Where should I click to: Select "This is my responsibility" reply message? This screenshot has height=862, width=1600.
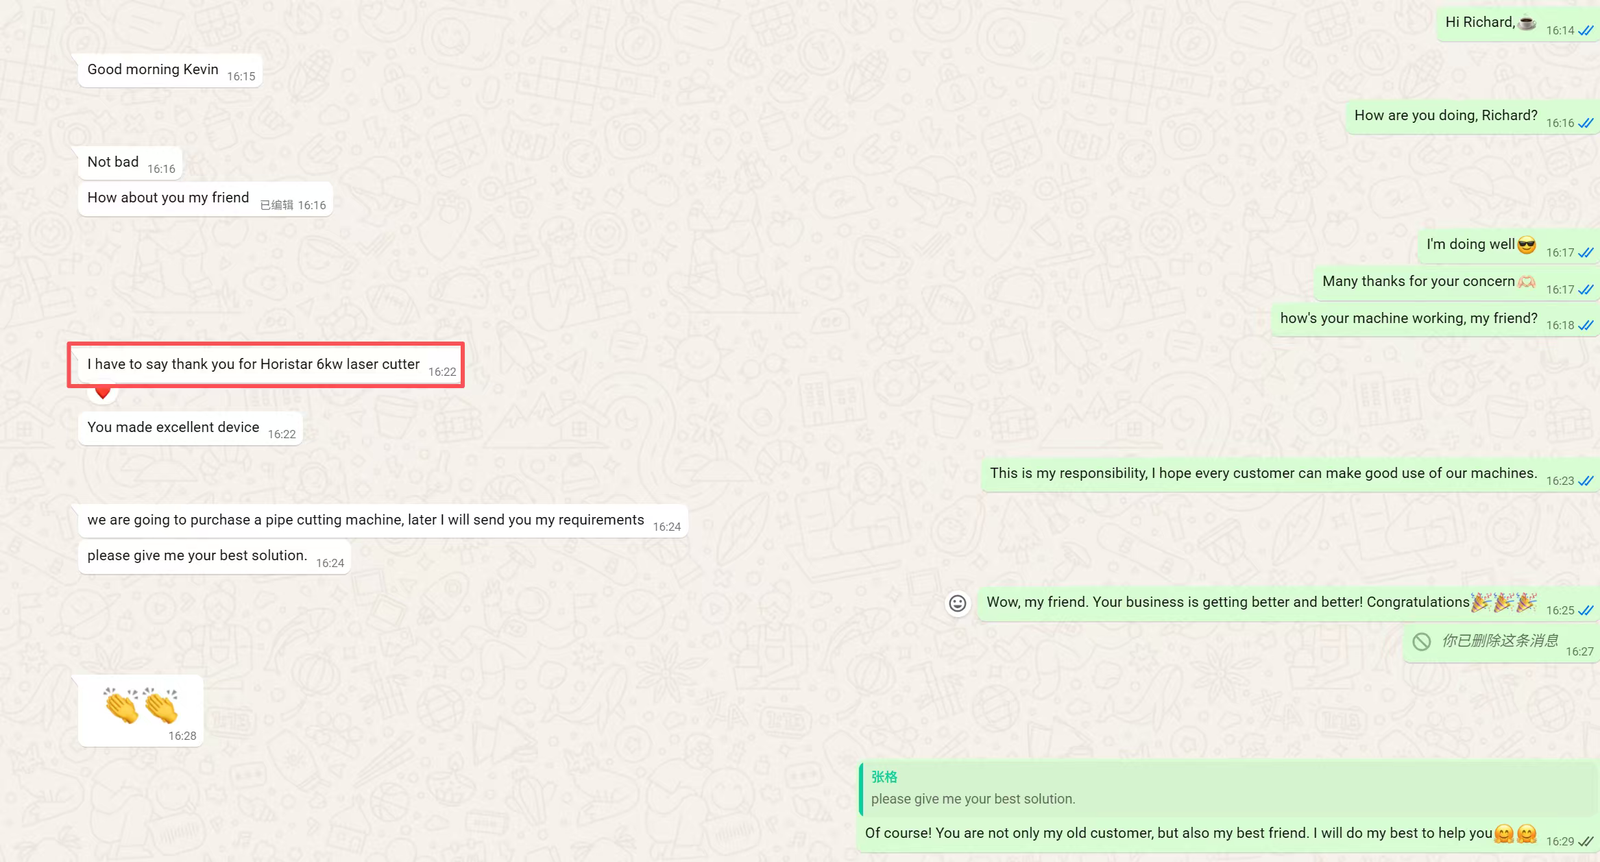click(x=1262, y=474)
